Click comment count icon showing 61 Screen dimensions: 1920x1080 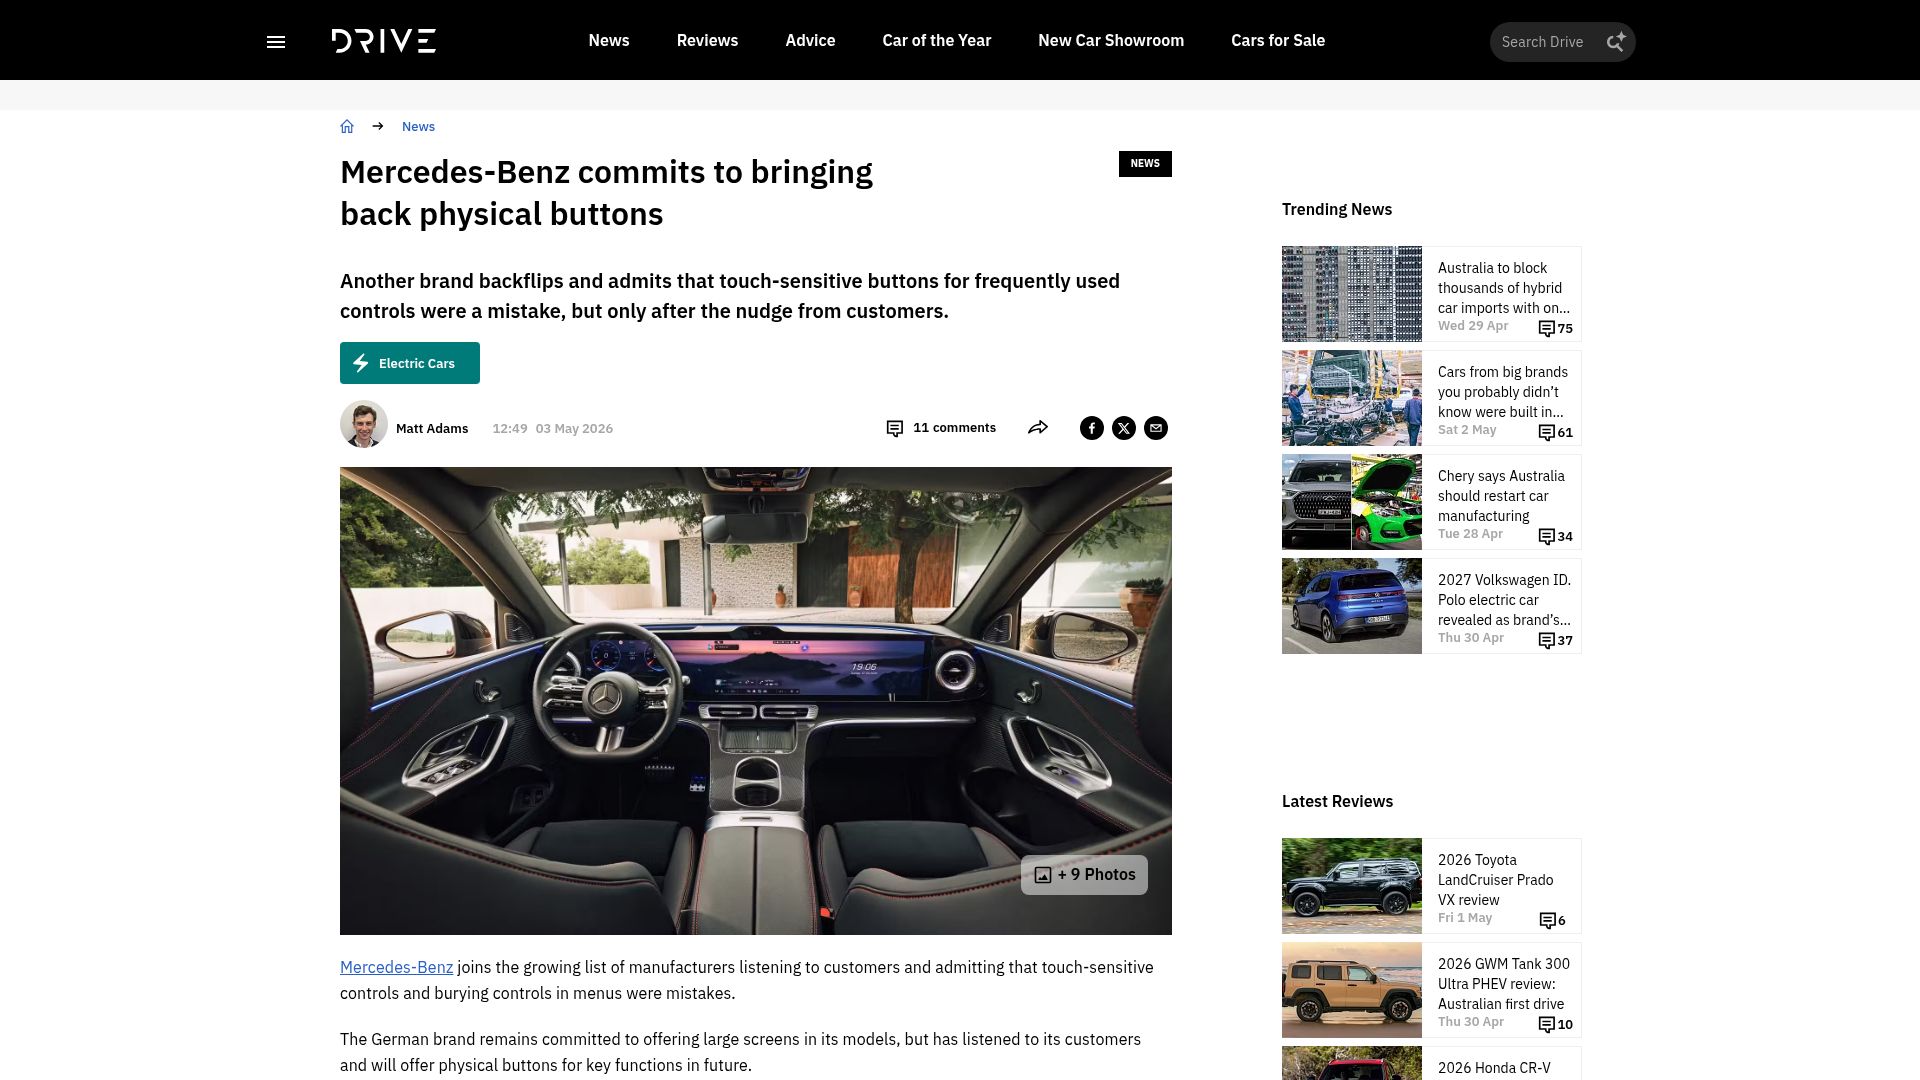coord(1546,432)
